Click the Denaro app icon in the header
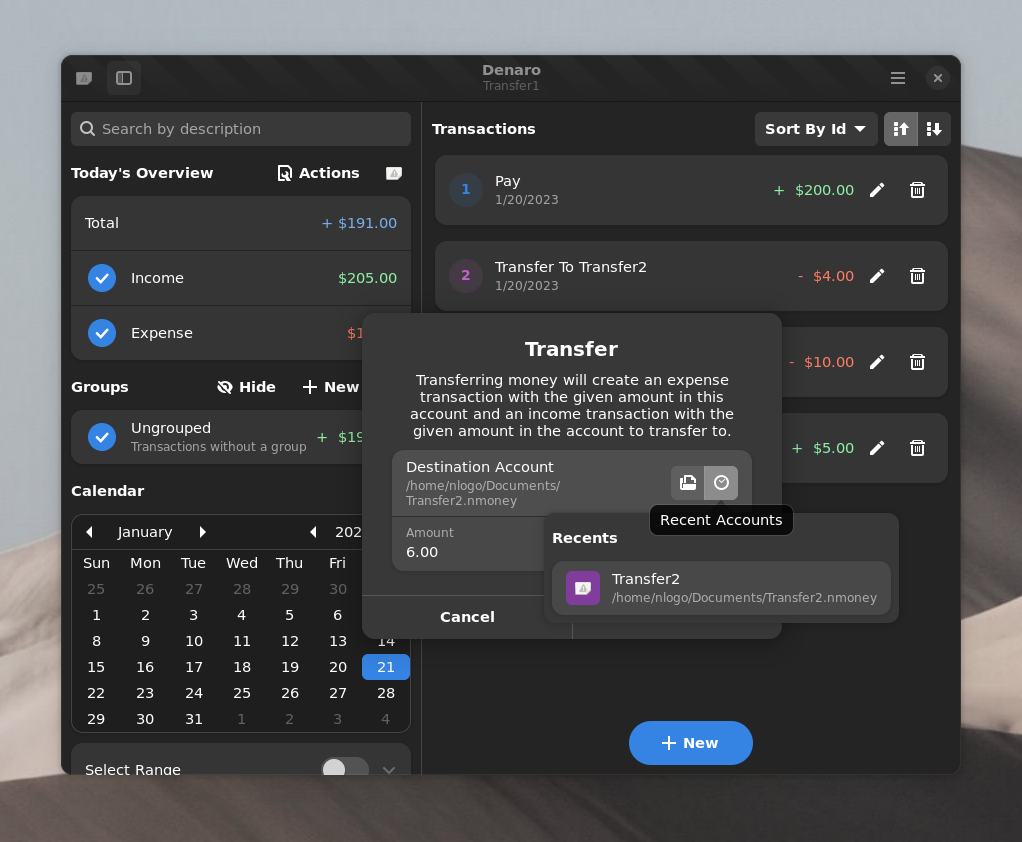This screenshot has height=842, width=1022. 83,77
